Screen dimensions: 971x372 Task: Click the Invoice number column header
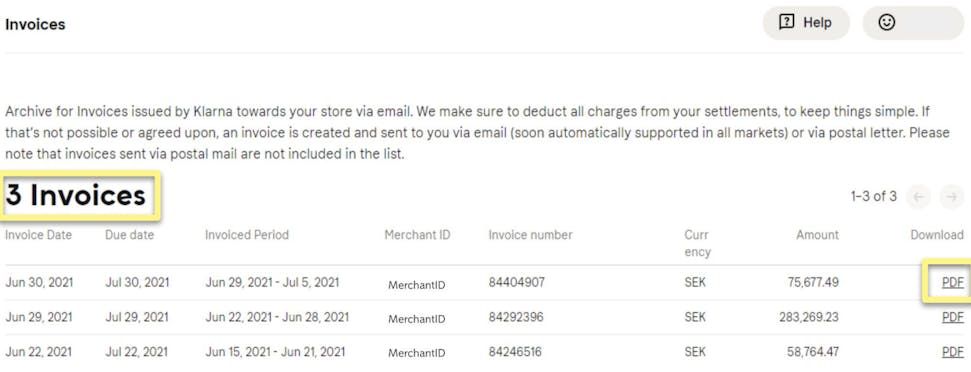(531, 235)
